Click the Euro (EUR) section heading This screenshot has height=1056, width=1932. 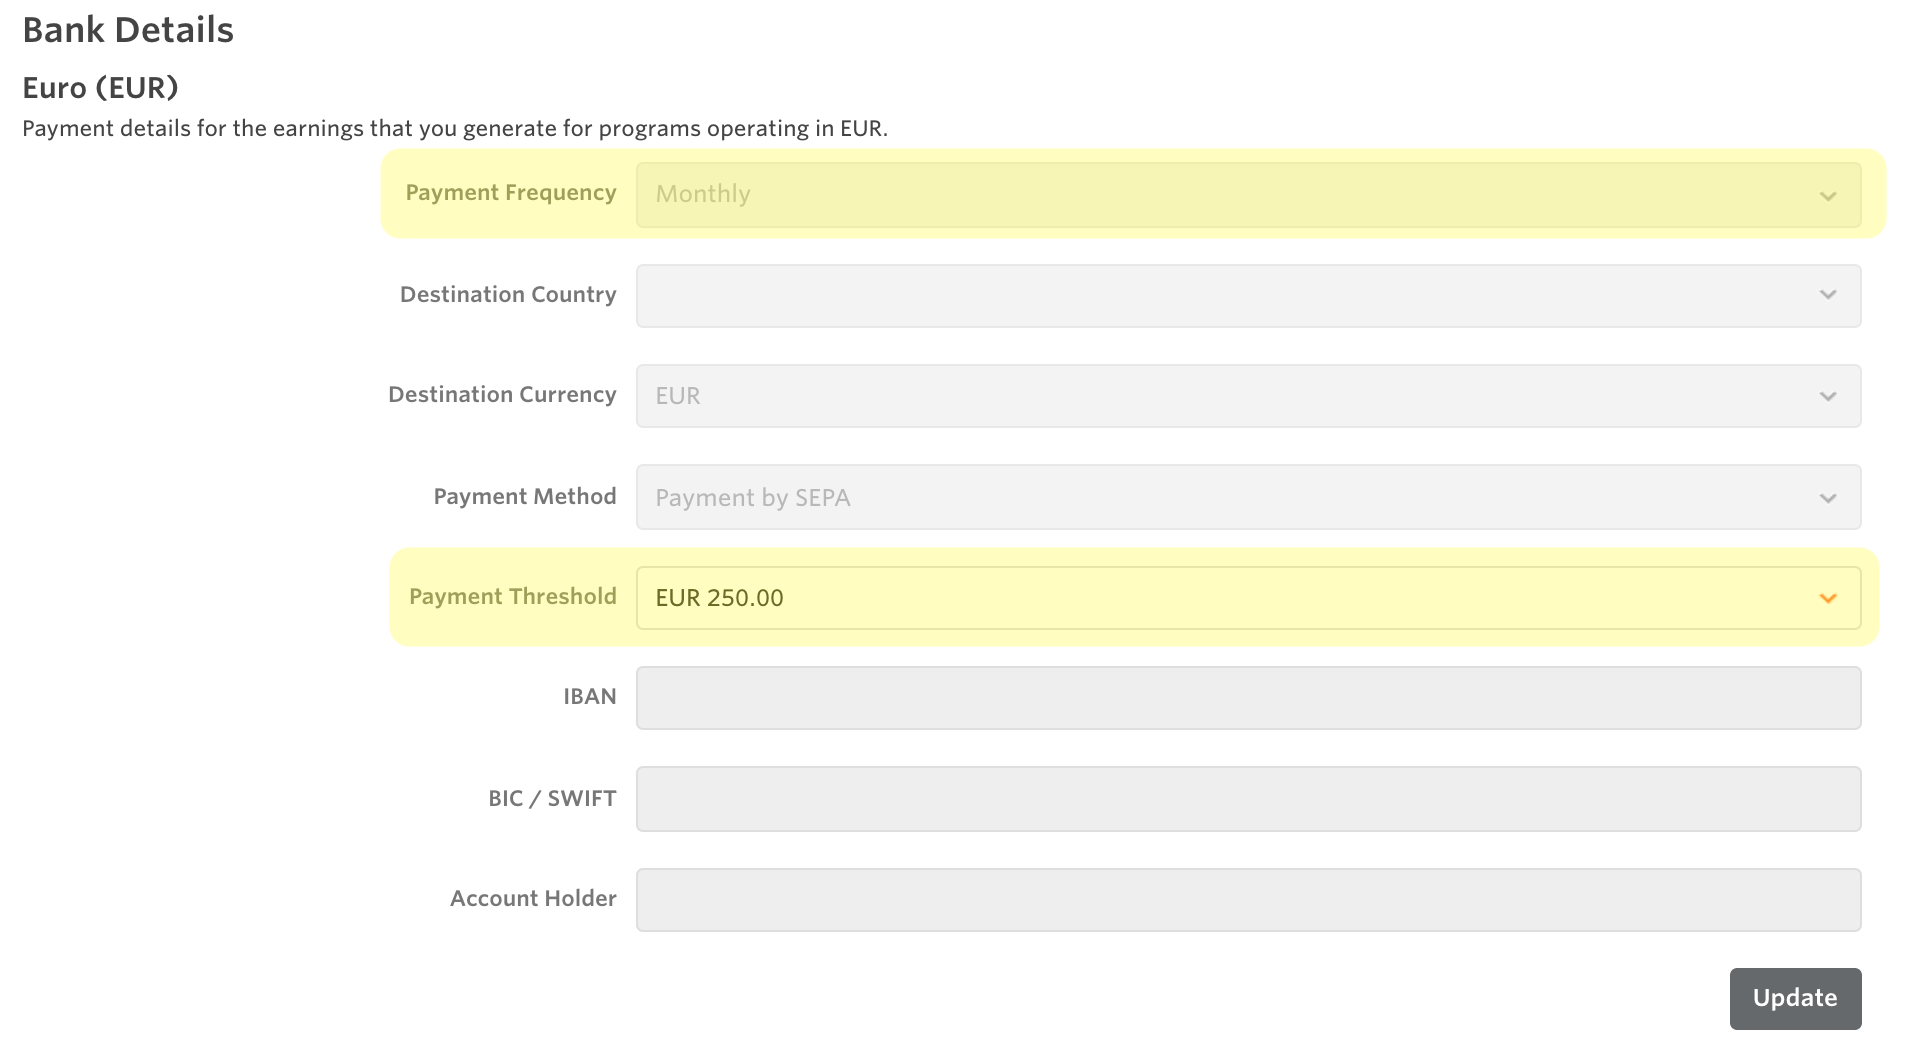[100, 88]
